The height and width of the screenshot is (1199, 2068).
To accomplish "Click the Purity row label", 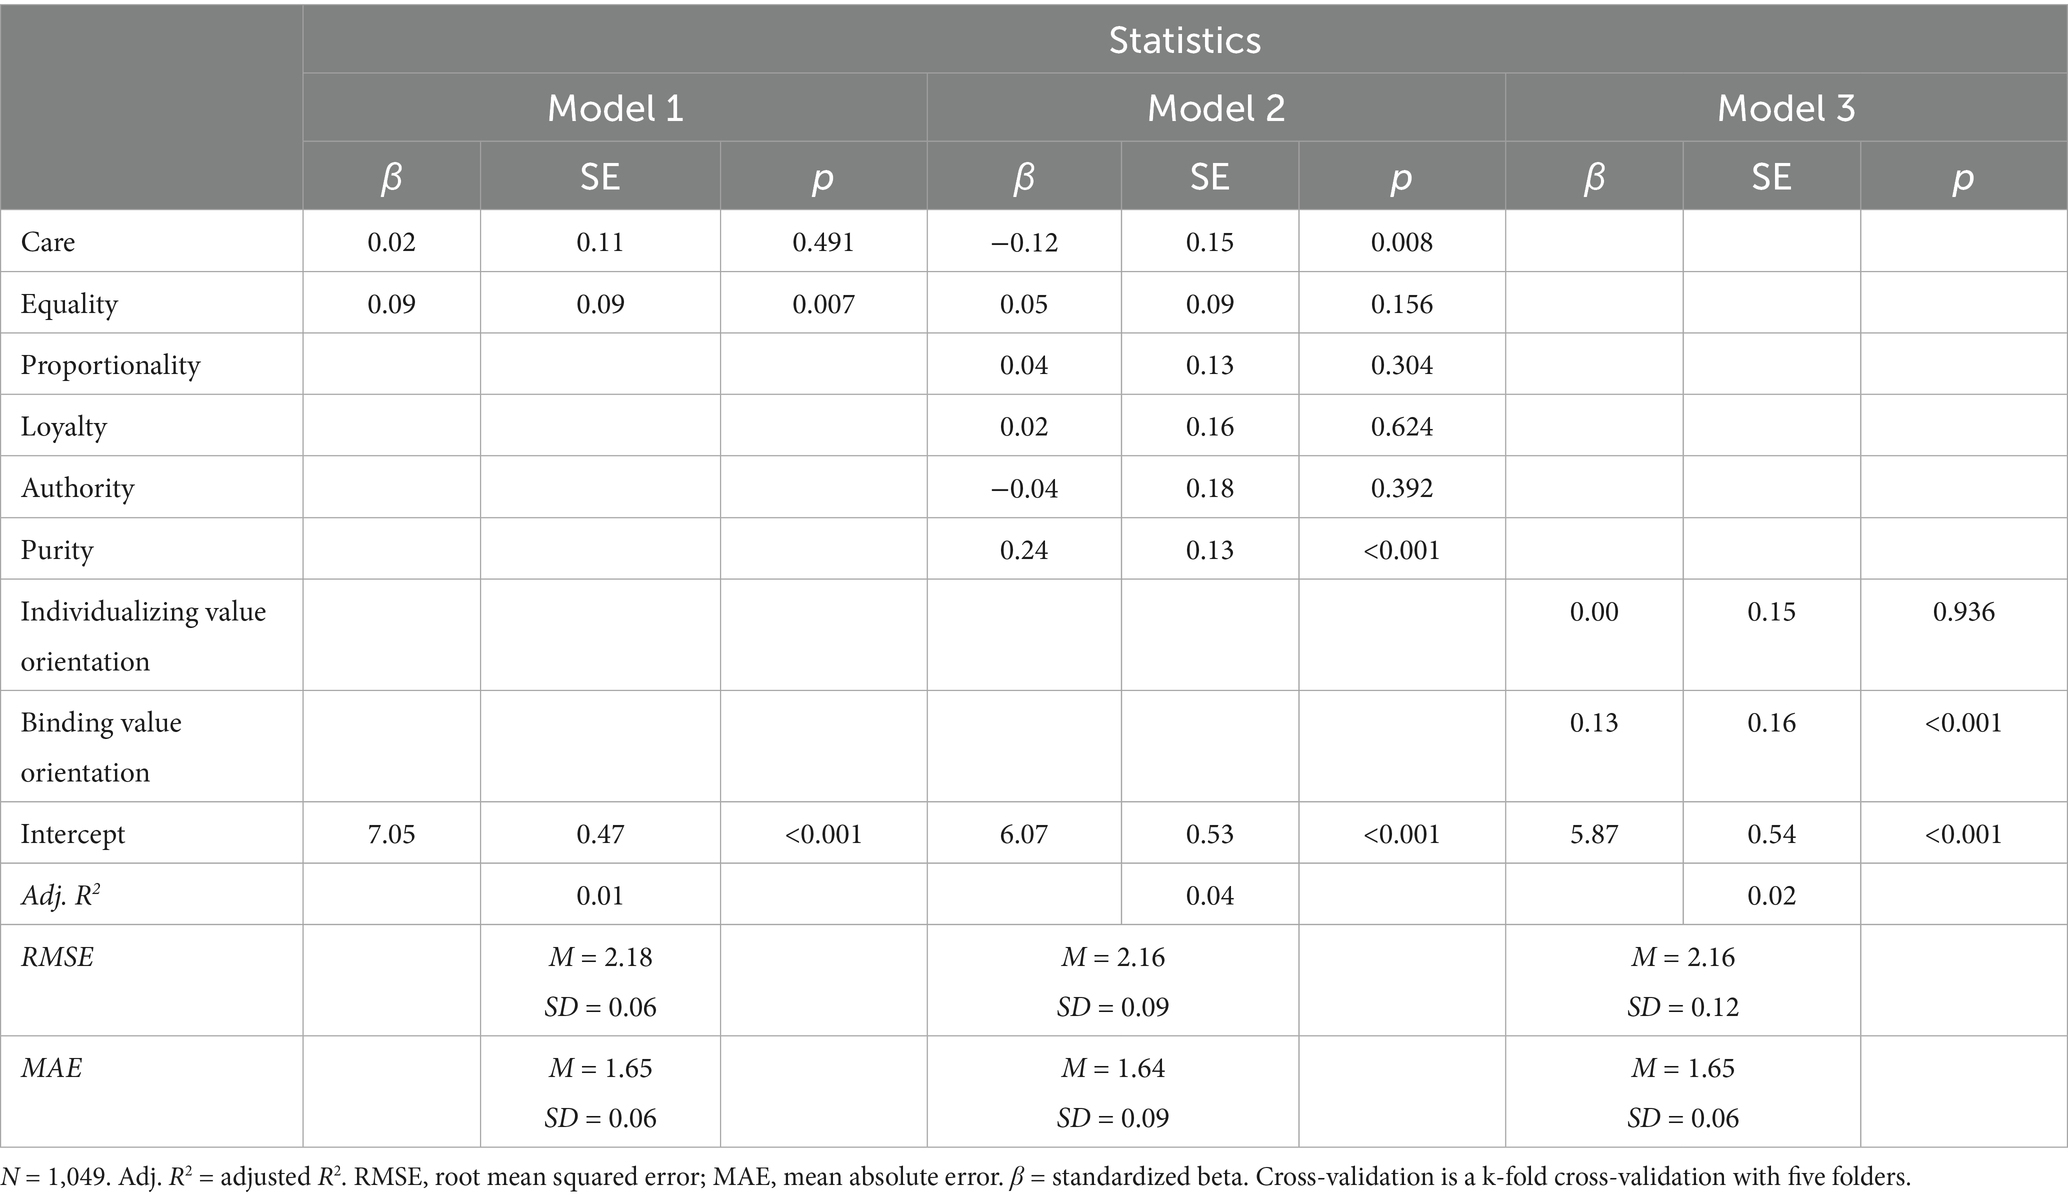I will (x=57, y=550).
